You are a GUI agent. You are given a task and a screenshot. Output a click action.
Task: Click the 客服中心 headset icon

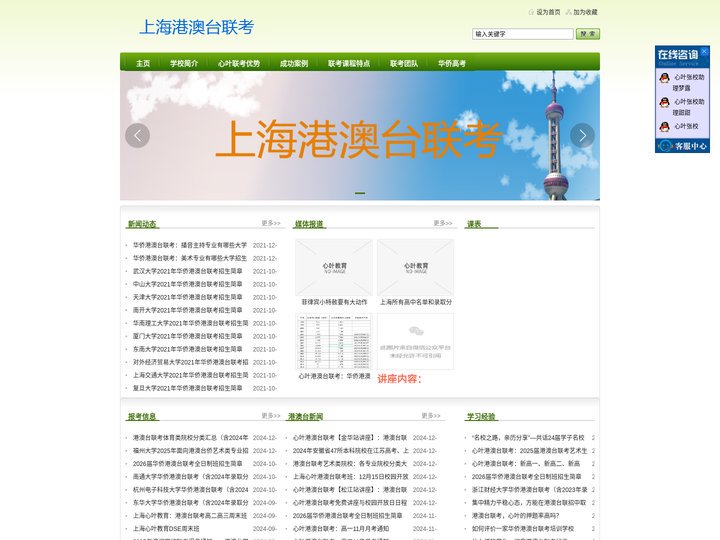(665, 146)
